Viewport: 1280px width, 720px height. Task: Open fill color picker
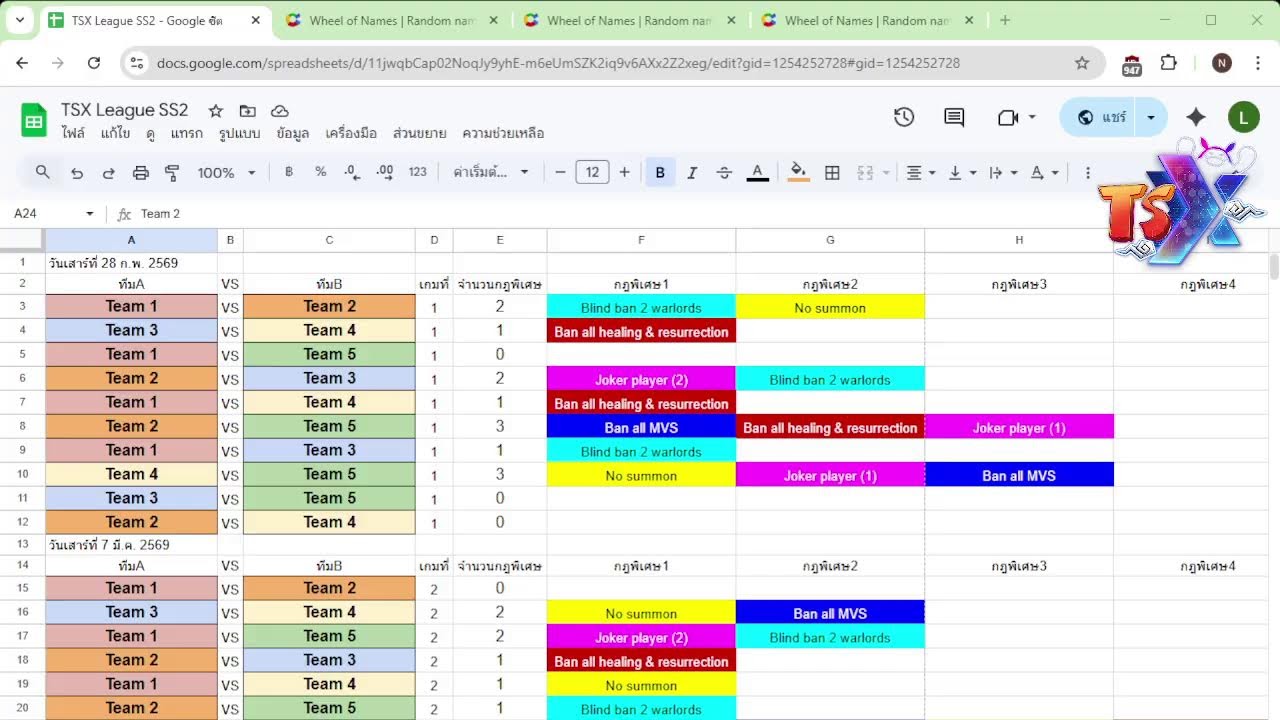(798, 173)
